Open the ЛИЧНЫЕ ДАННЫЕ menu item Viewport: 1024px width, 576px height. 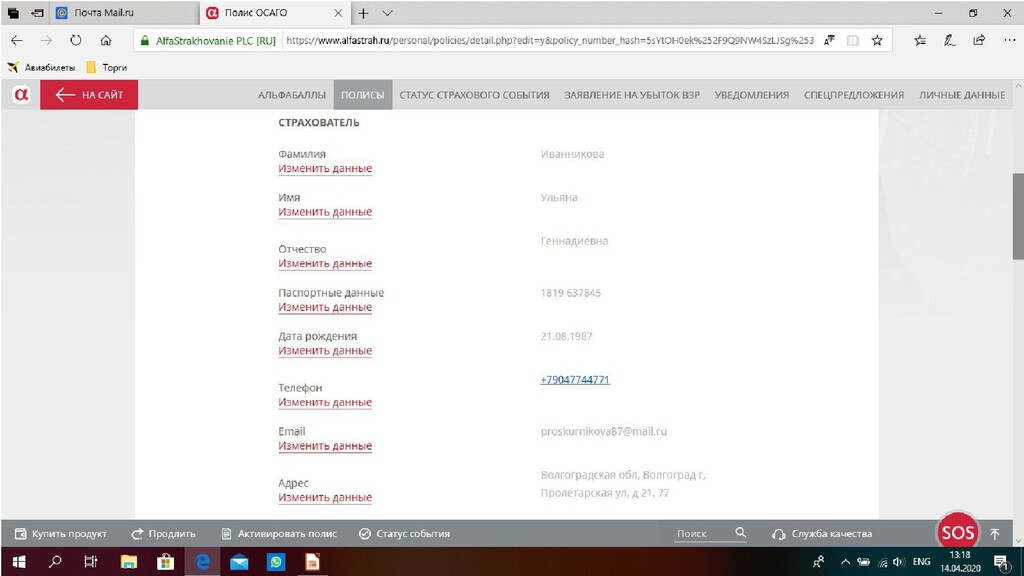(962, 95)
